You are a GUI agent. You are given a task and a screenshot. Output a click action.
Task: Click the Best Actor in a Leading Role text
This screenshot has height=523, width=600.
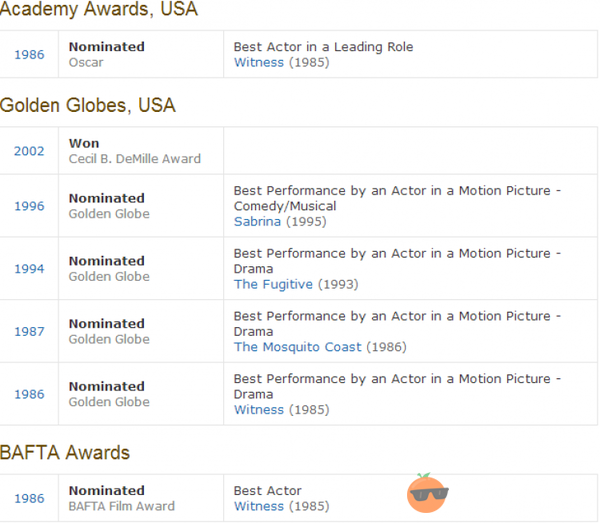[x=323, y=47]
